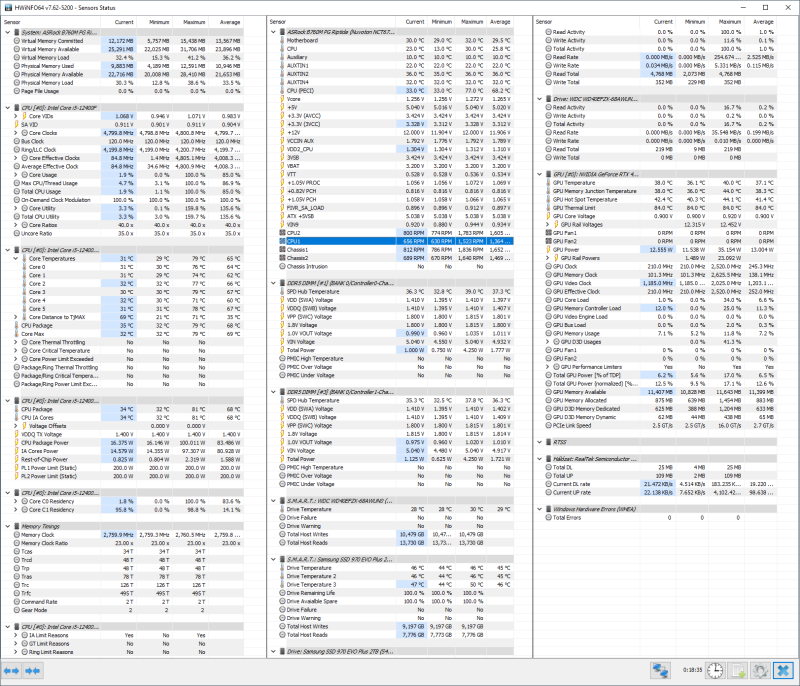Collapse the GPU NVIDIA GeForce RTX section

point(540,174)
